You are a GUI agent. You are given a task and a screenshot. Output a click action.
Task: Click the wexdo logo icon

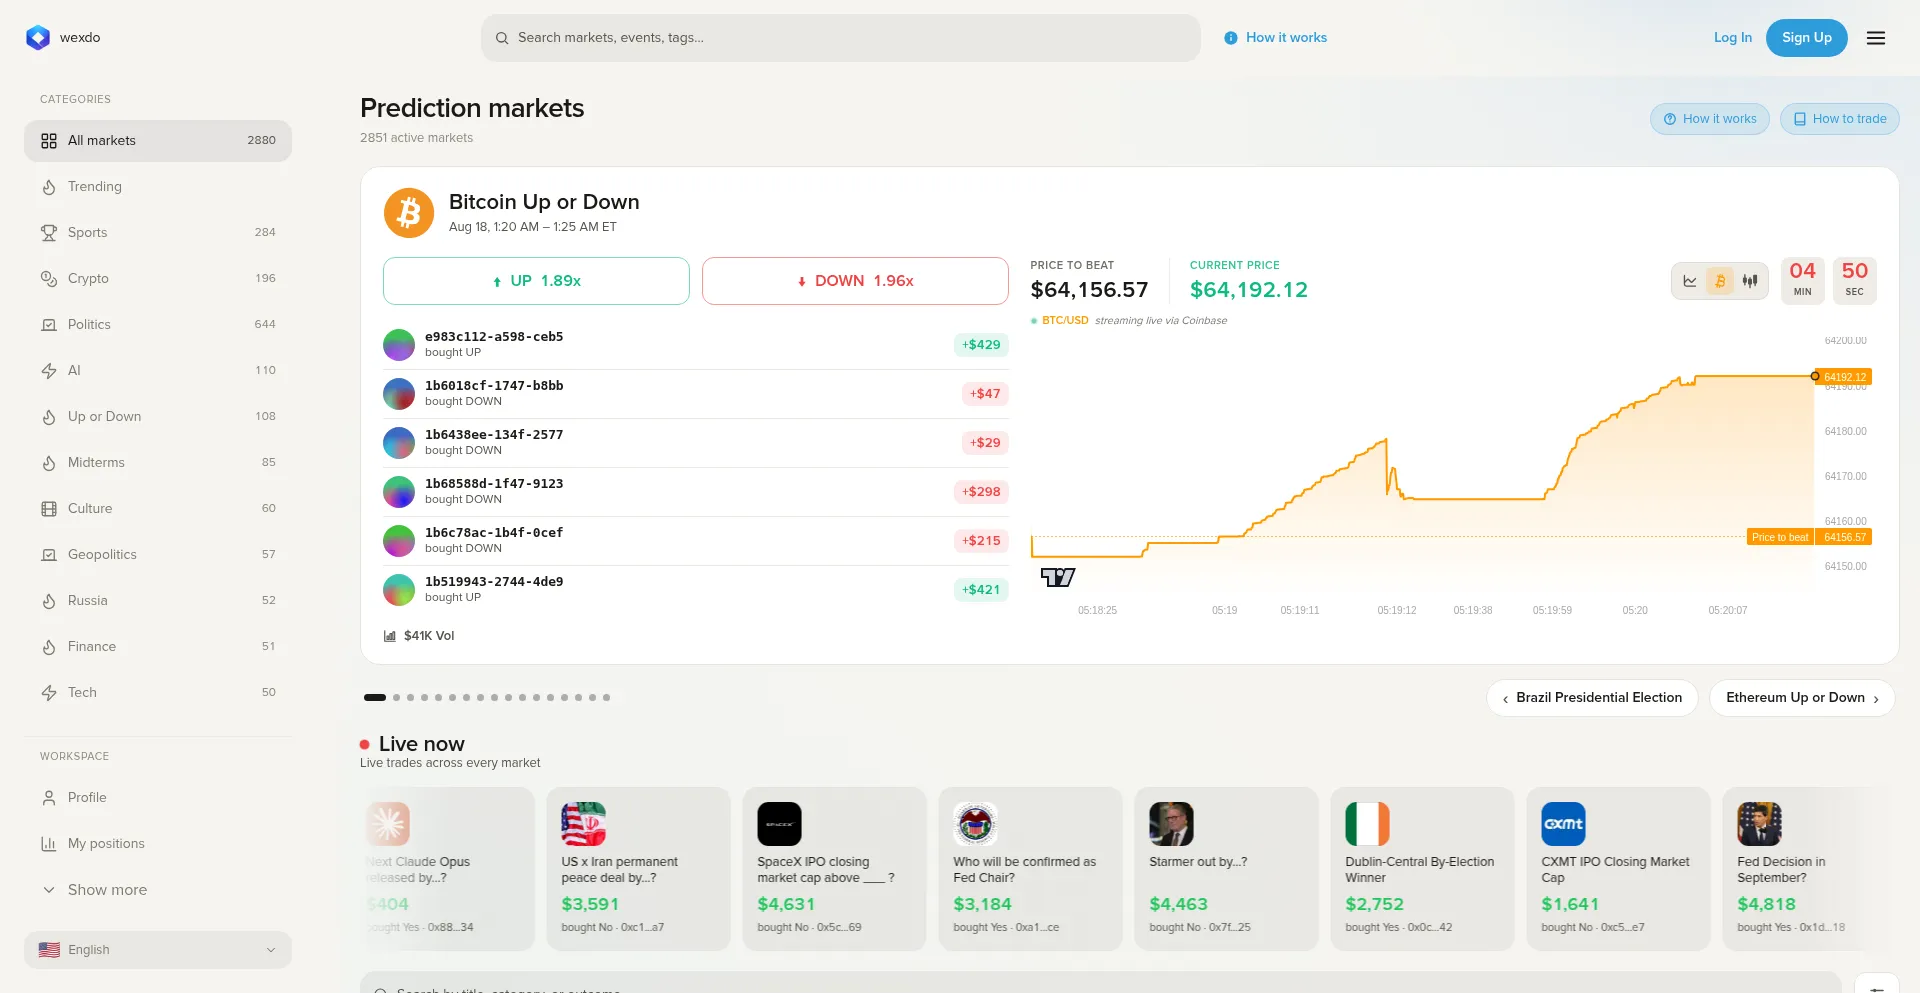point(38,38)
